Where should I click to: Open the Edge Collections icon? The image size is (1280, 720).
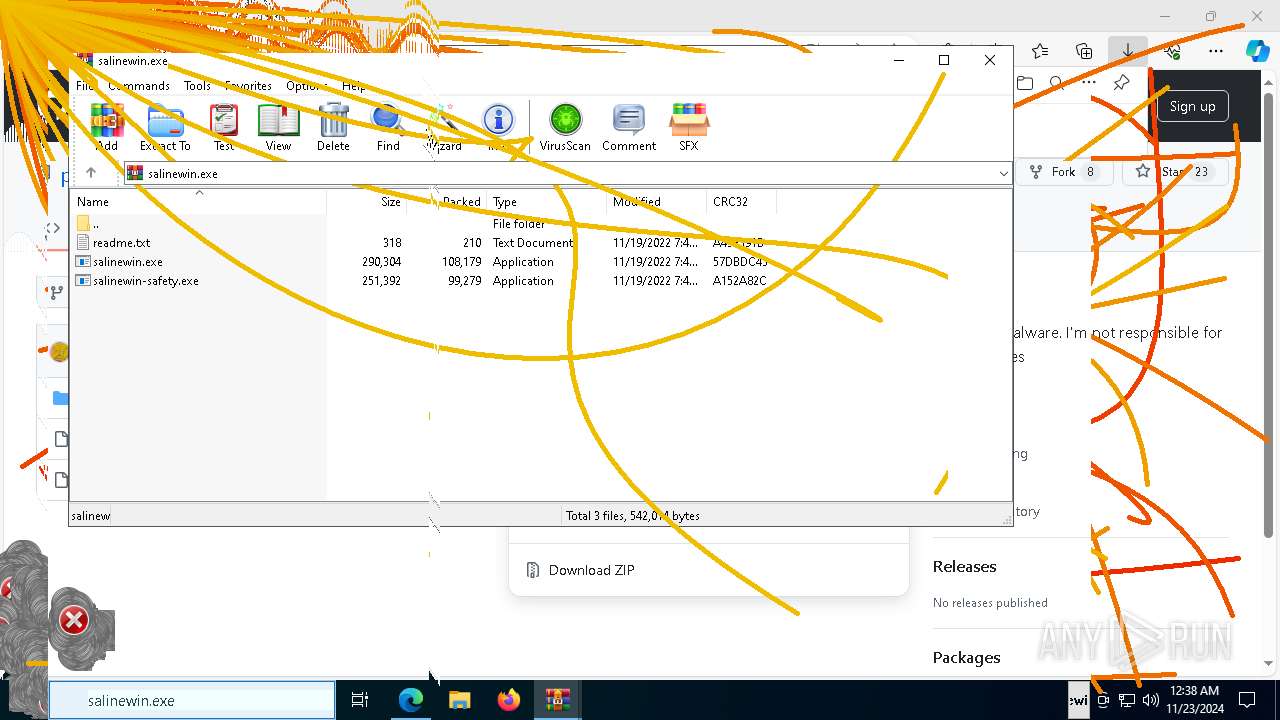pyautogui.click(x=1084, y=51)
